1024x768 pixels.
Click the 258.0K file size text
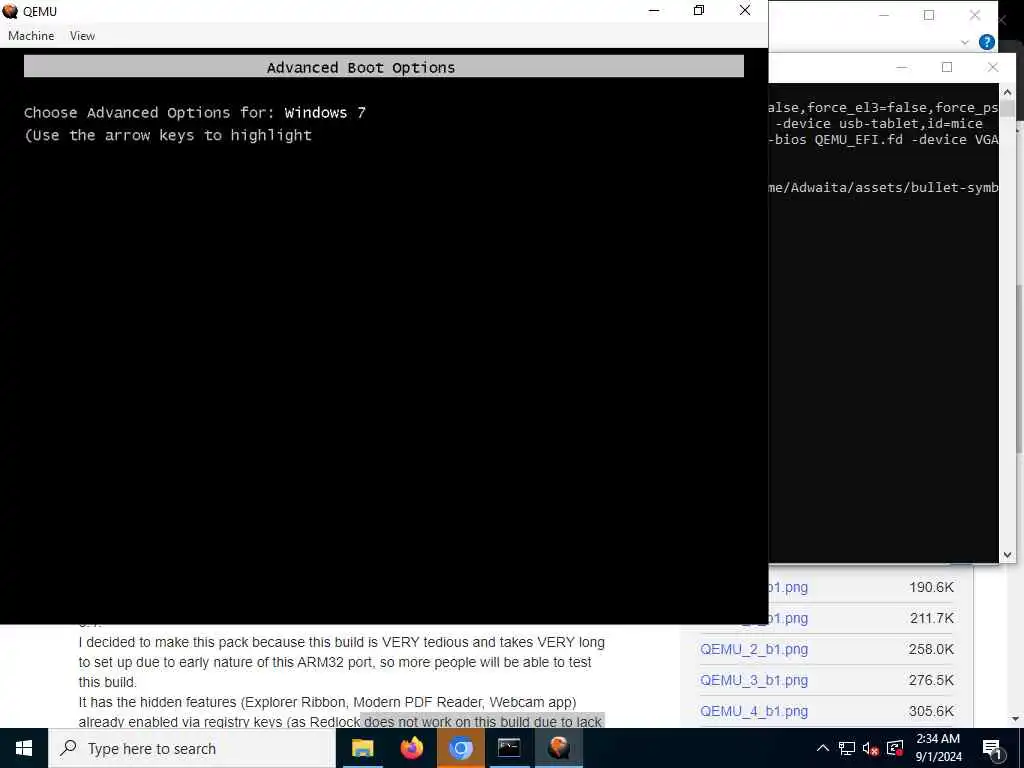(x=931, y=649)
